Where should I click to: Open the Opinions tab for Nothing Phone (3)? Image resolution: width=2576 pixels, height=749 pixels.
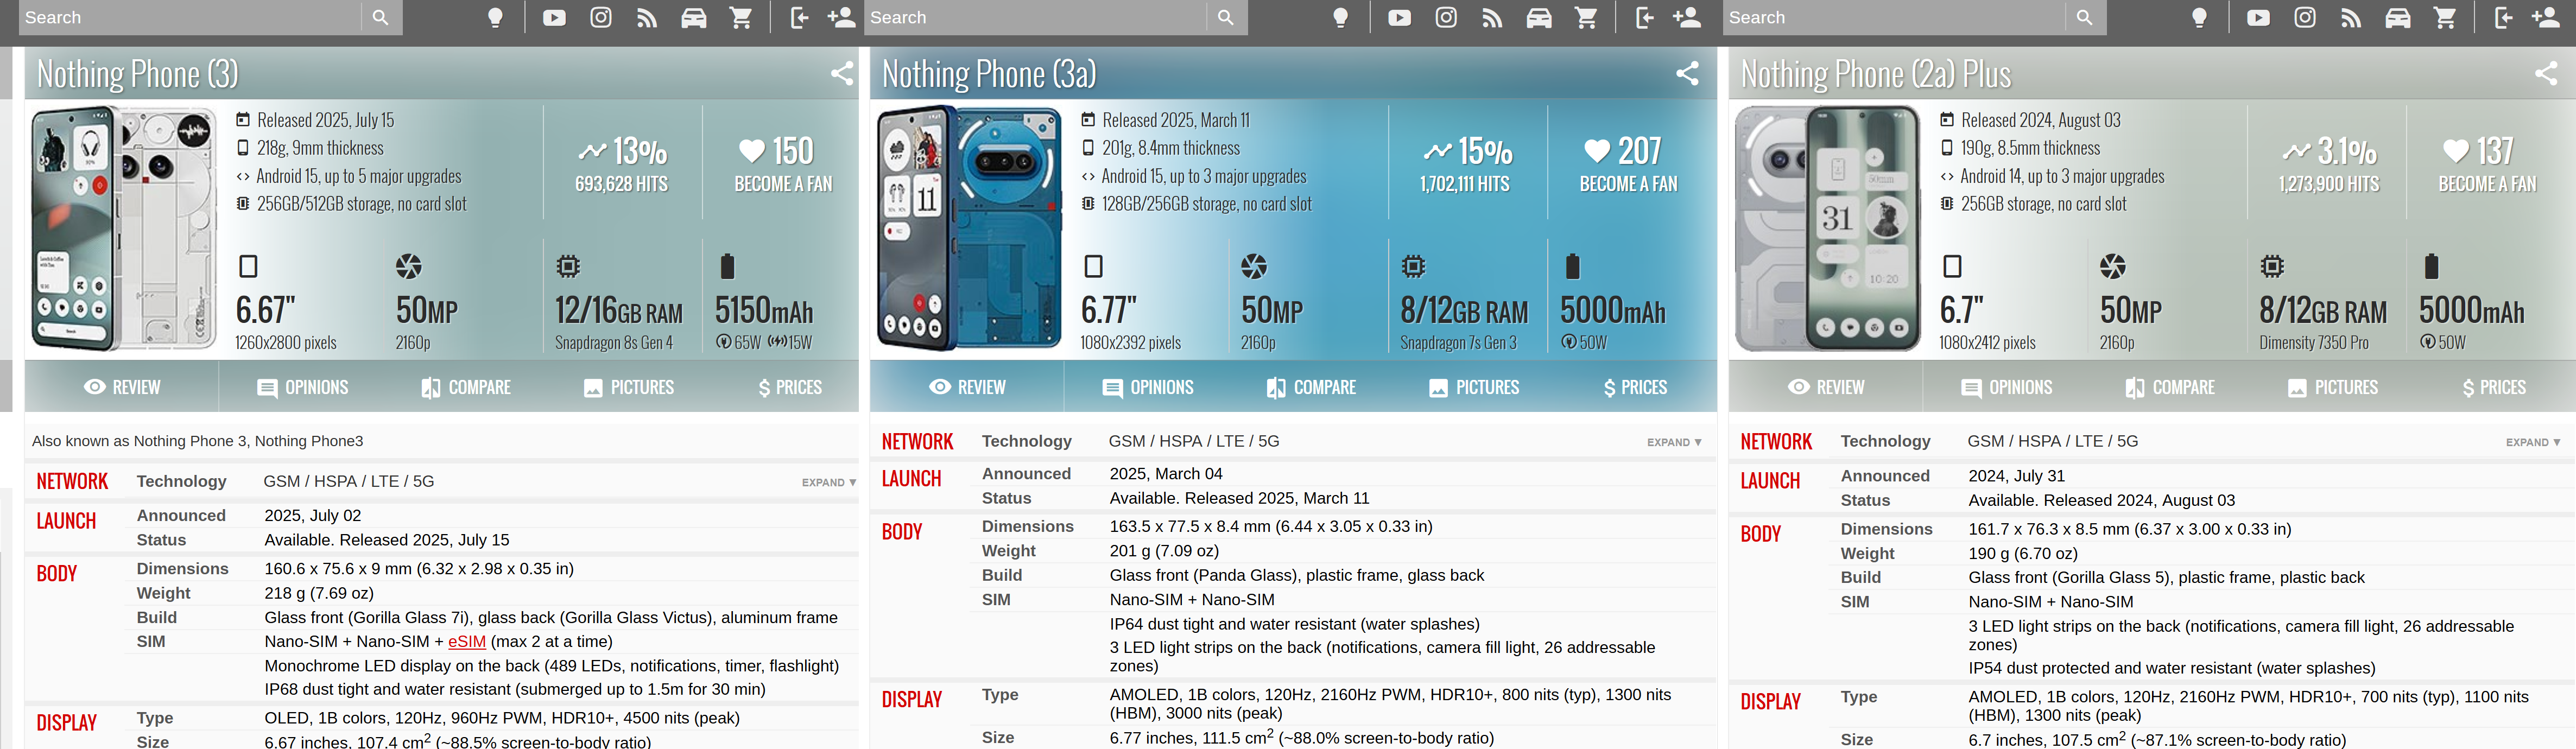click(303, 387)
